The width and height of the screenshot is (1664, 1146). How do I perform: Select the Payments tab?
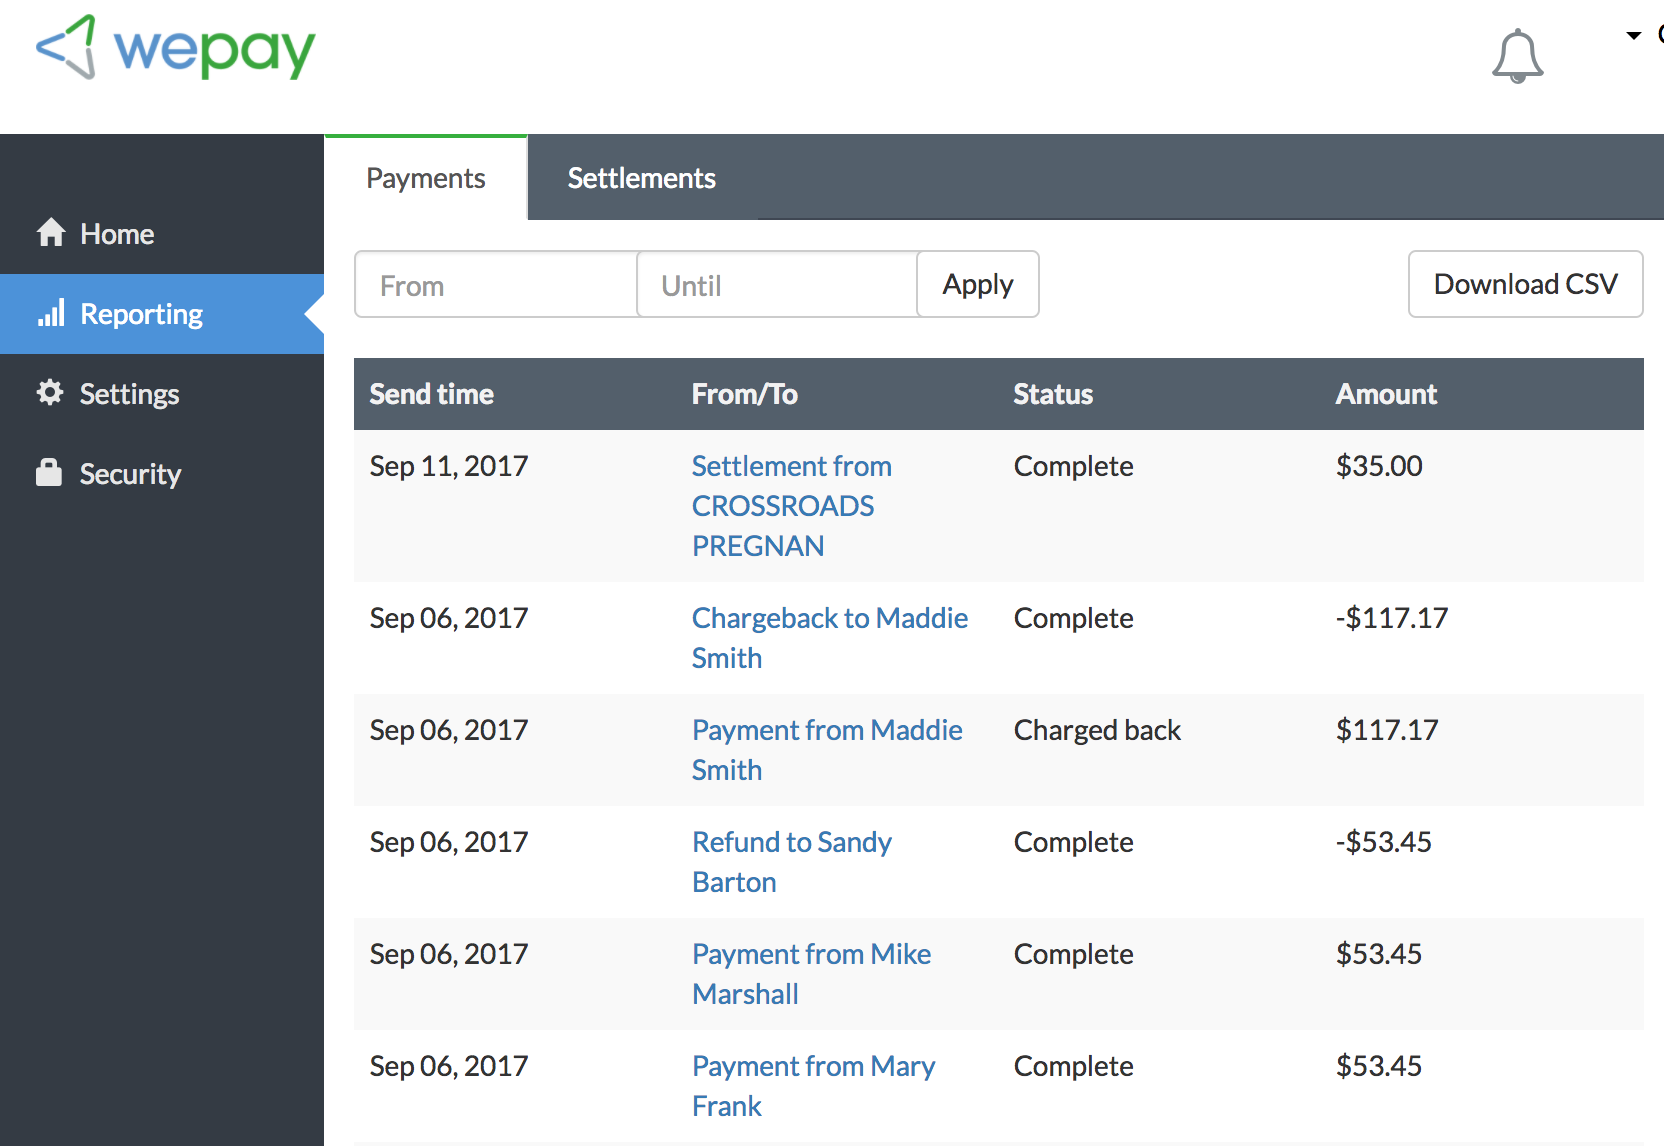(x=425, y=177)
